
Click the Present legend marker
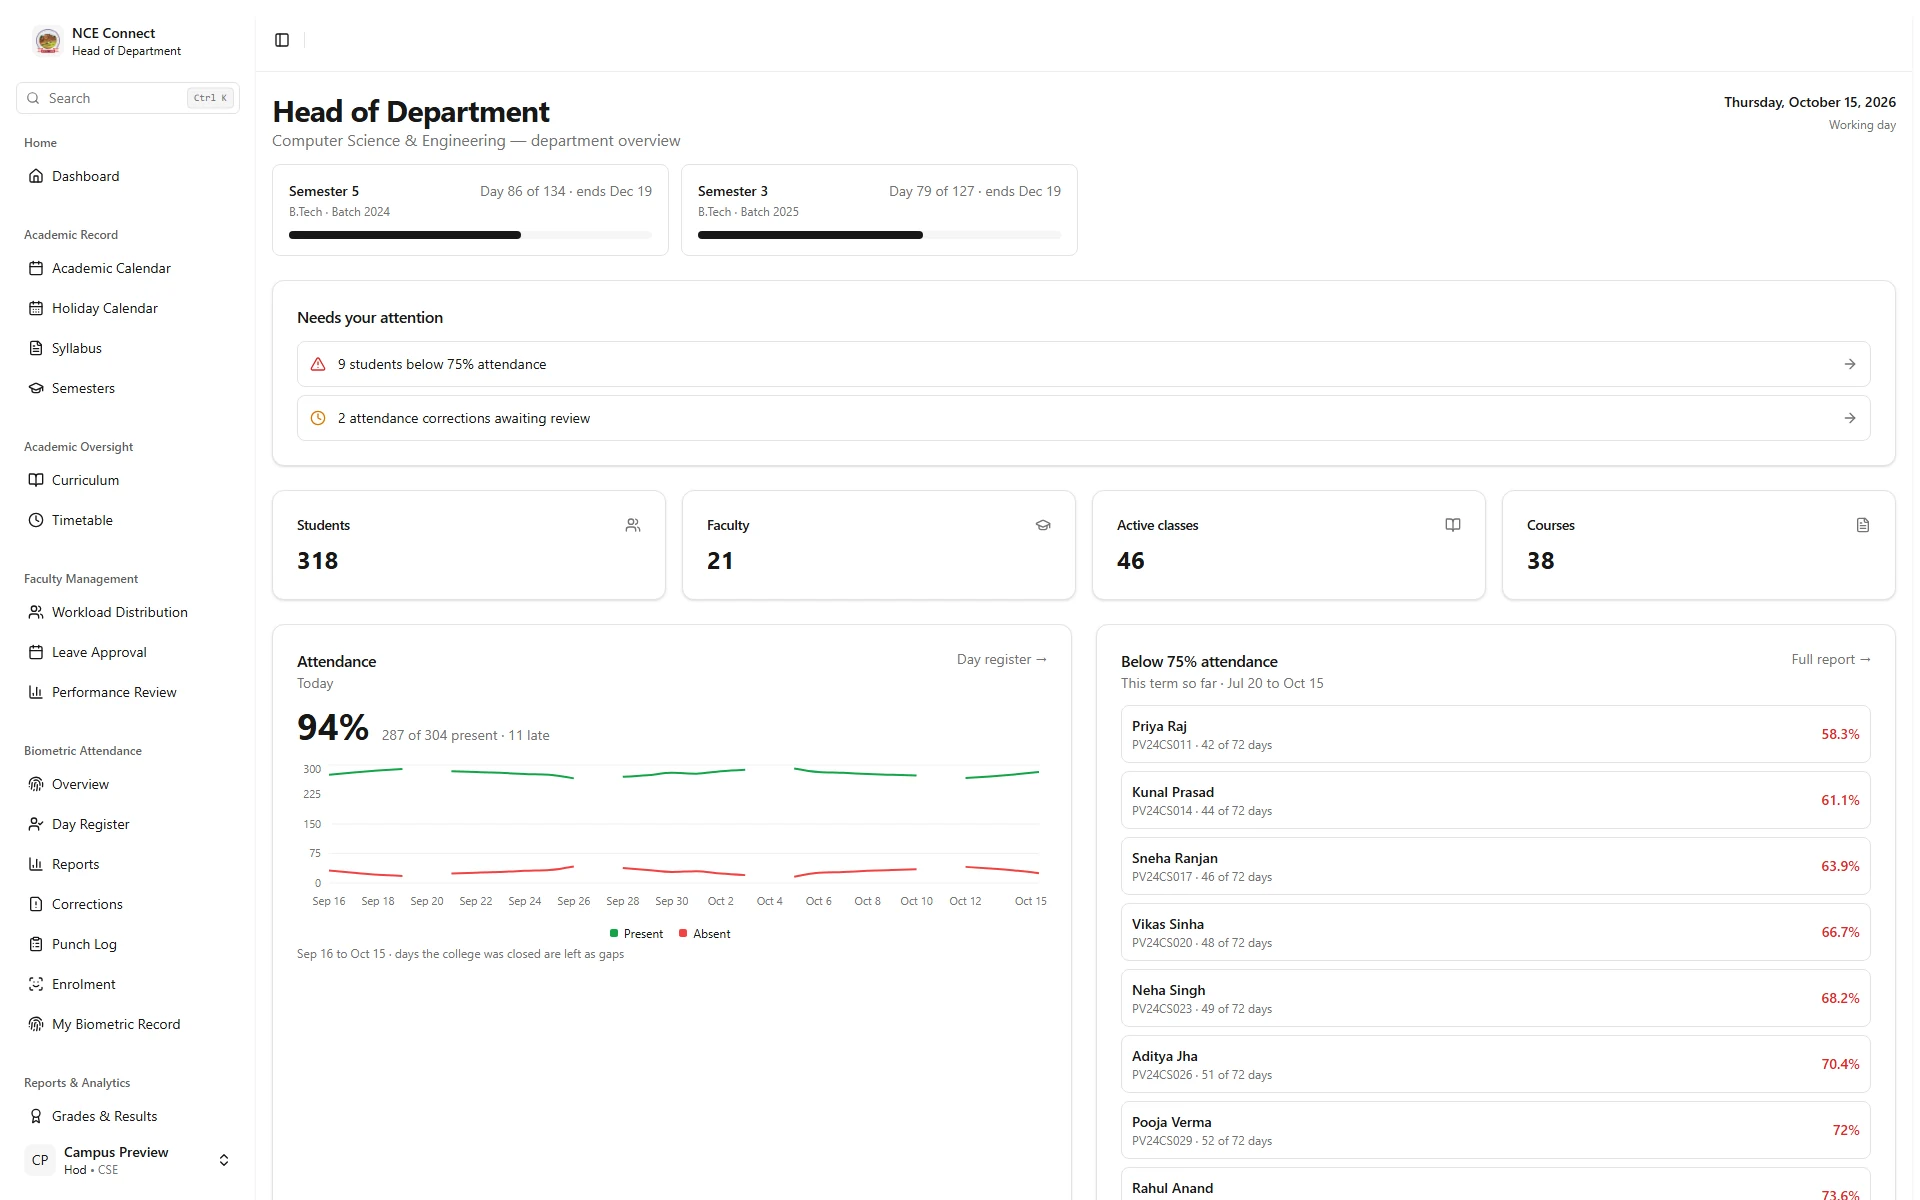614,933
